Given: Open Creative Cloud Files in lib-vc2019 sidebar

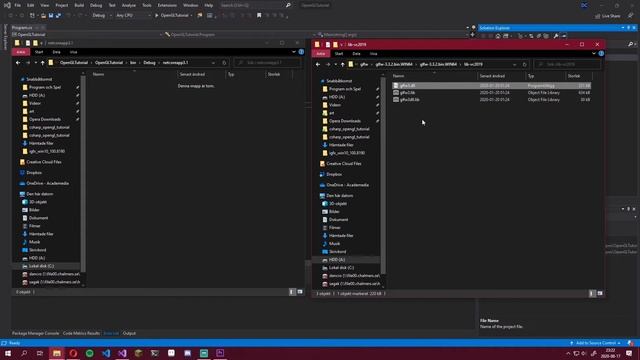Looking at the screenshot, I should 343,164.
